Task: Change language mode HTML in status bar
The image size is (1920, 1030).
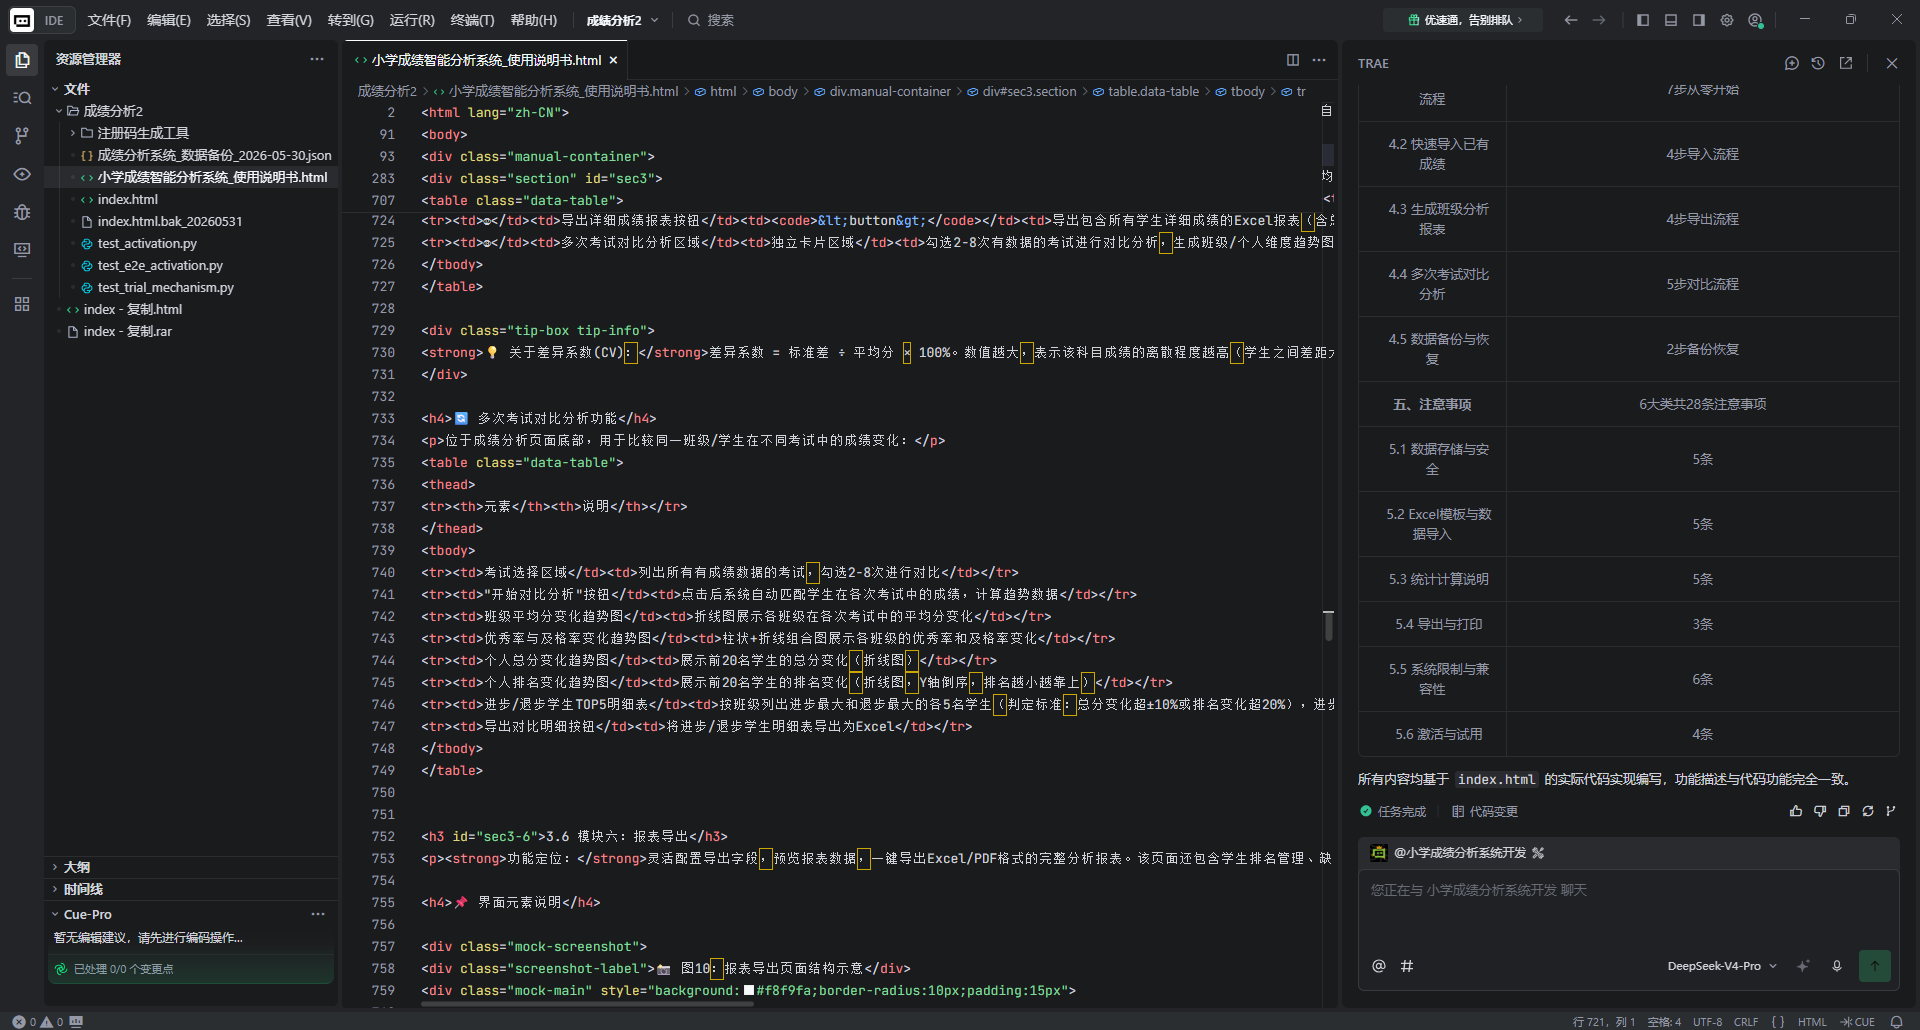Action: point(1812,1022)
